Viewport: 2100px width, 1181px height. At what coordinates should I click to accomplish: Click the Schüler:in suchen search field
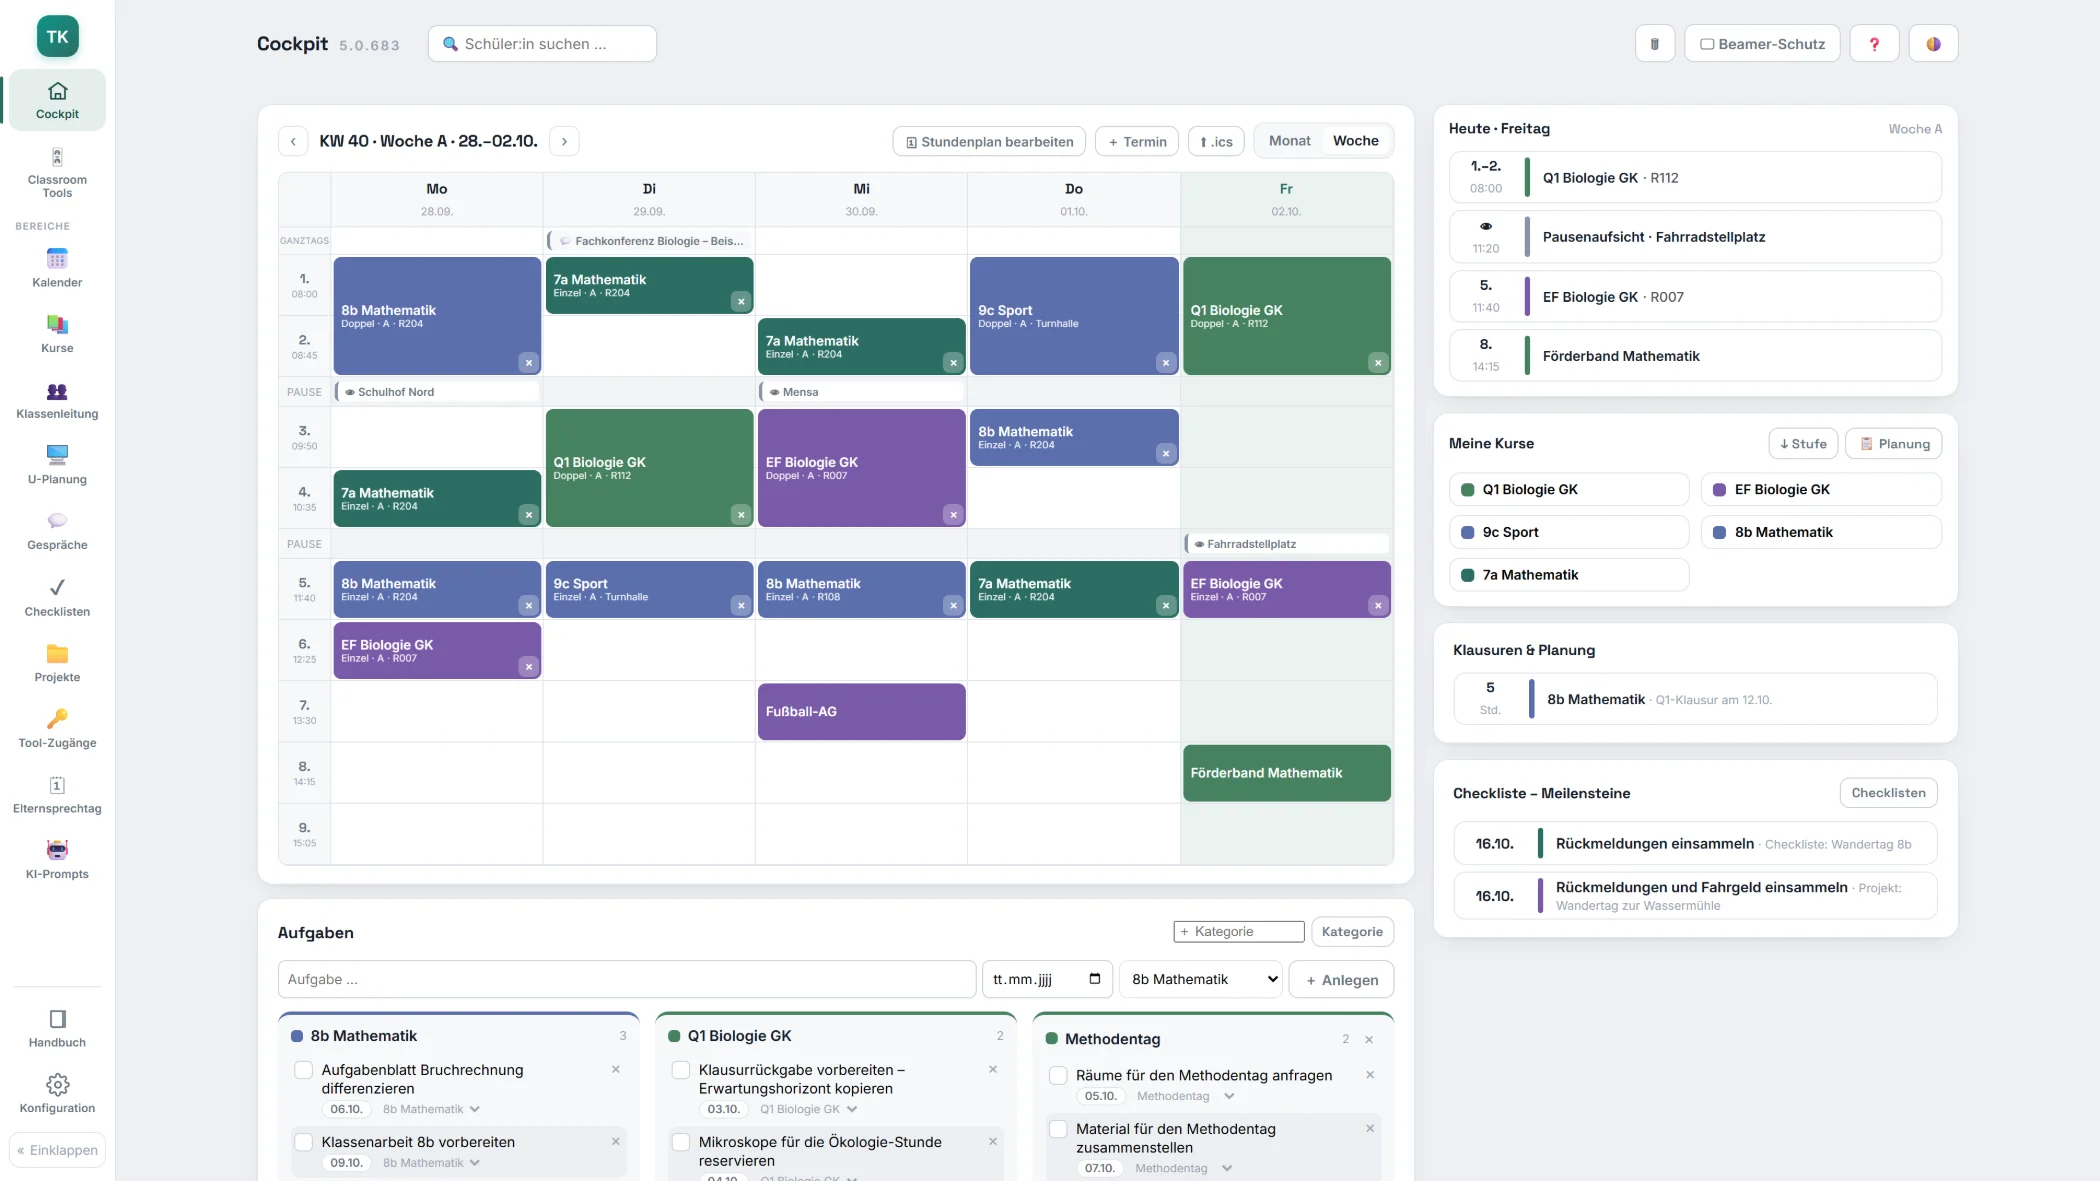542,44
